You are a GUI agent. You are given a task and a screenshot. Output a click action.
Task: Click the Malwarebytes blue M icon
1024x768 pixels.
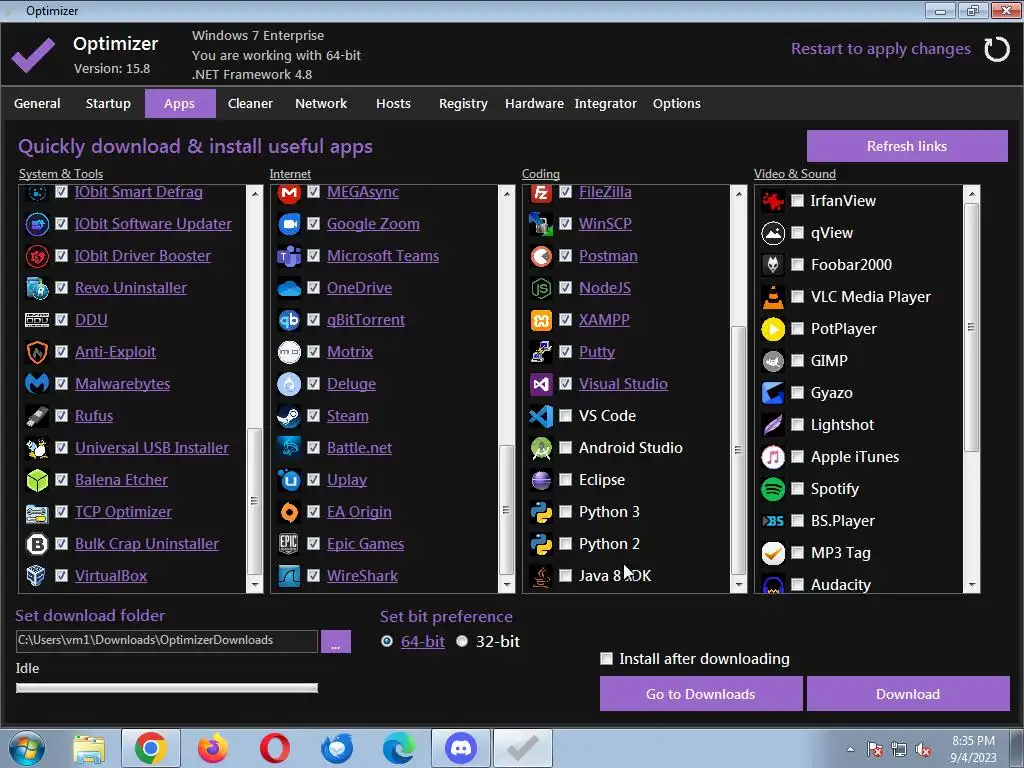37,384
